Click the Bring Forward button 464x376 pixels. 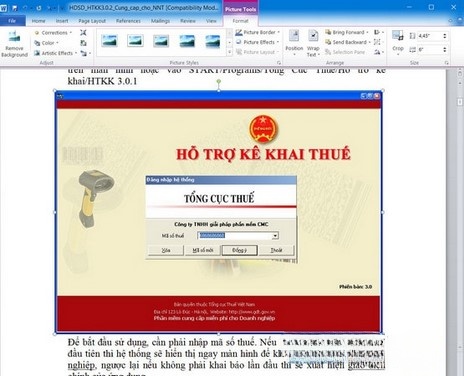pyautogui.click(x=345, y=32)
